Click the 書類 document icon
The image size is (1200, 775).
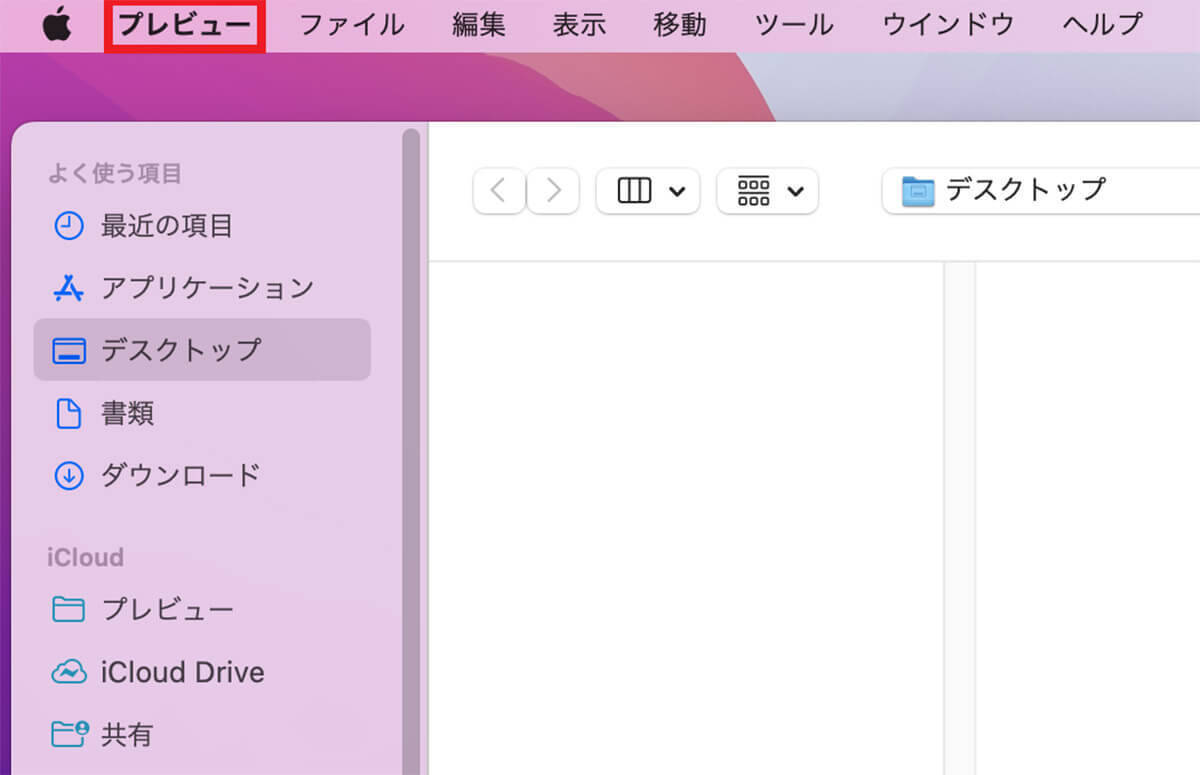coord(68,413)
